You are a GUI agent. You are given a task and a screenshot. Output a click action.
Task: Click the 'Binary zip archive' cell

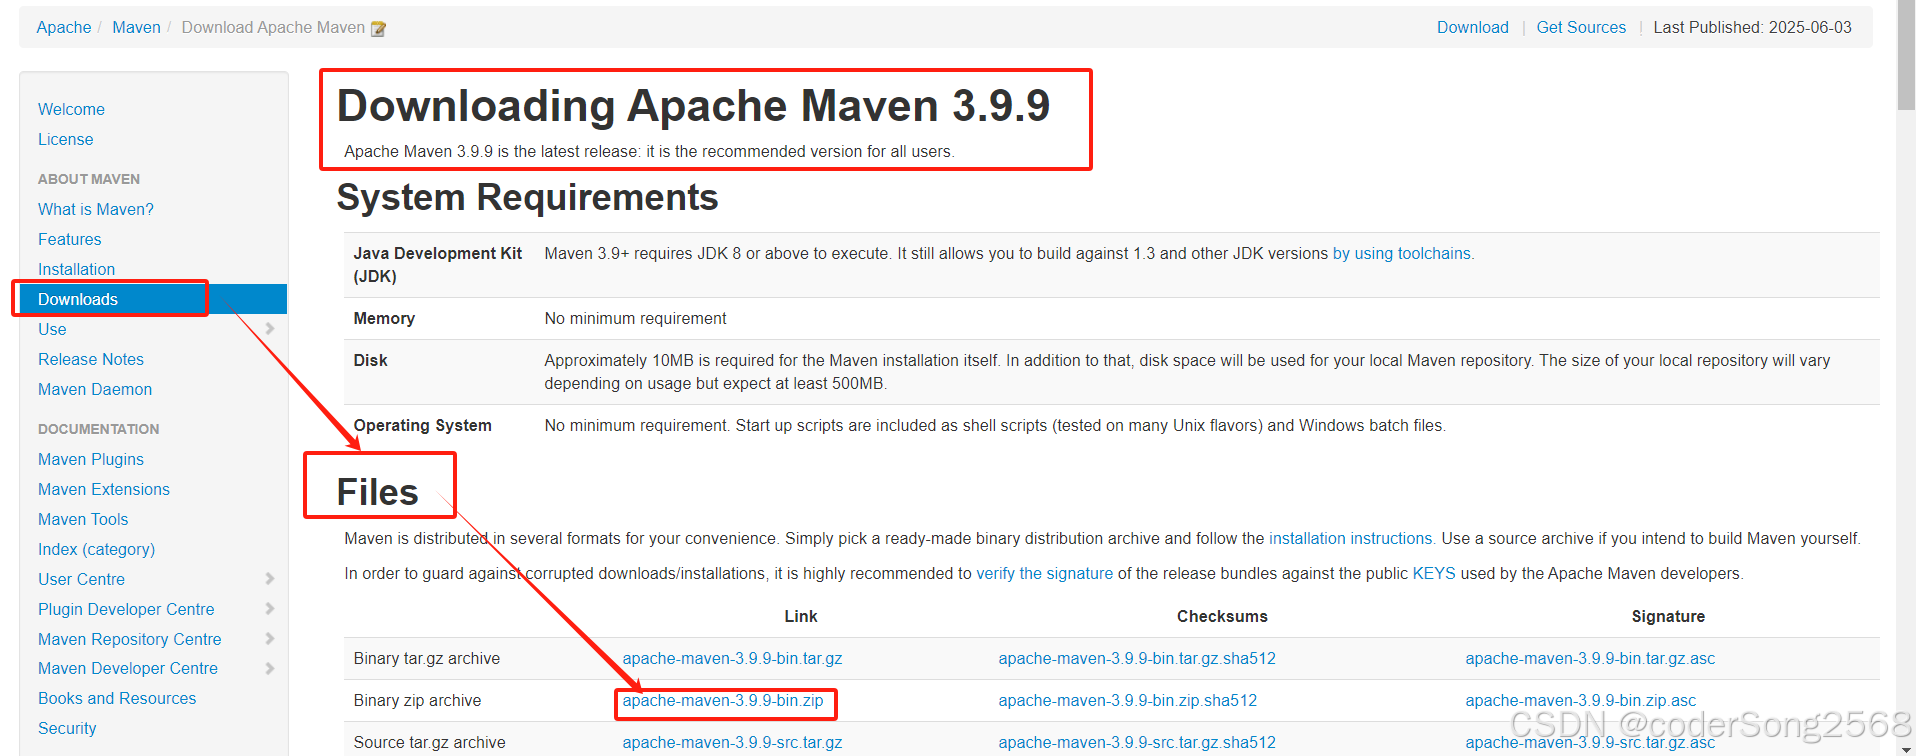tap(417, 701)
